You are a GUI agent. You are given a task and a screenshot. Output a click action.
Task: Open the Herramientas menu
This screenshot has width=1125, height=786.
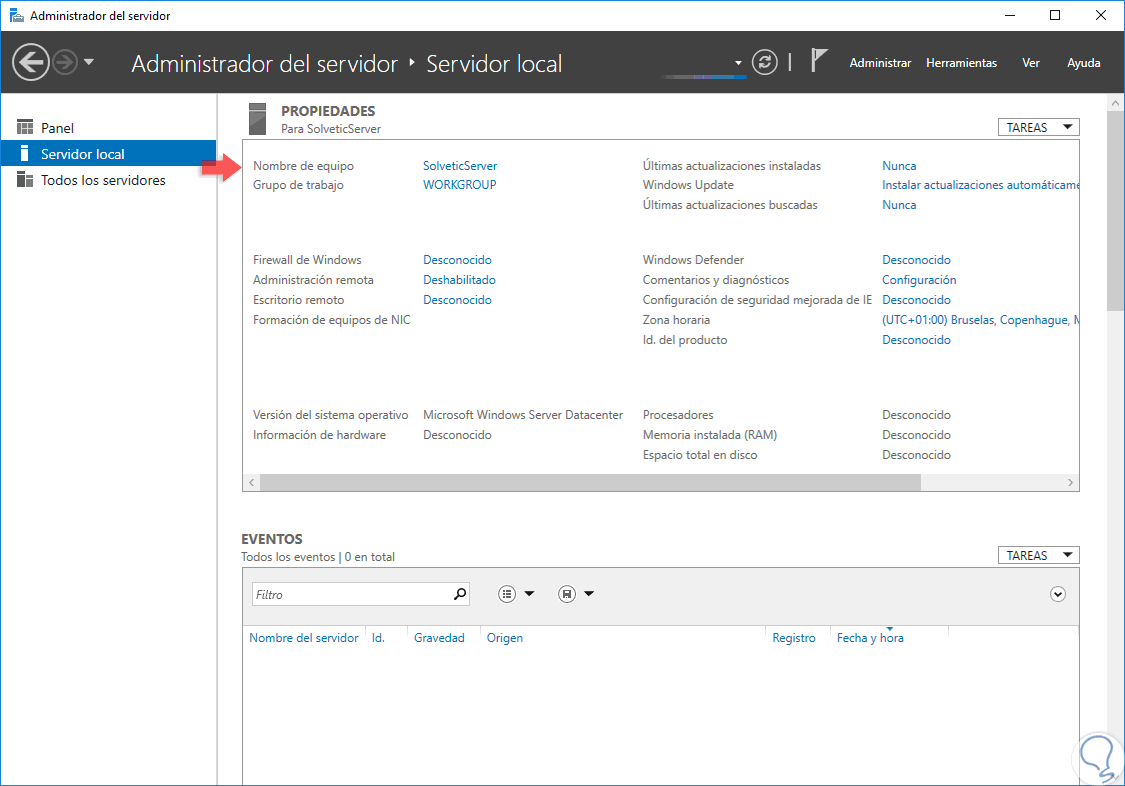(x=961, y=63)
